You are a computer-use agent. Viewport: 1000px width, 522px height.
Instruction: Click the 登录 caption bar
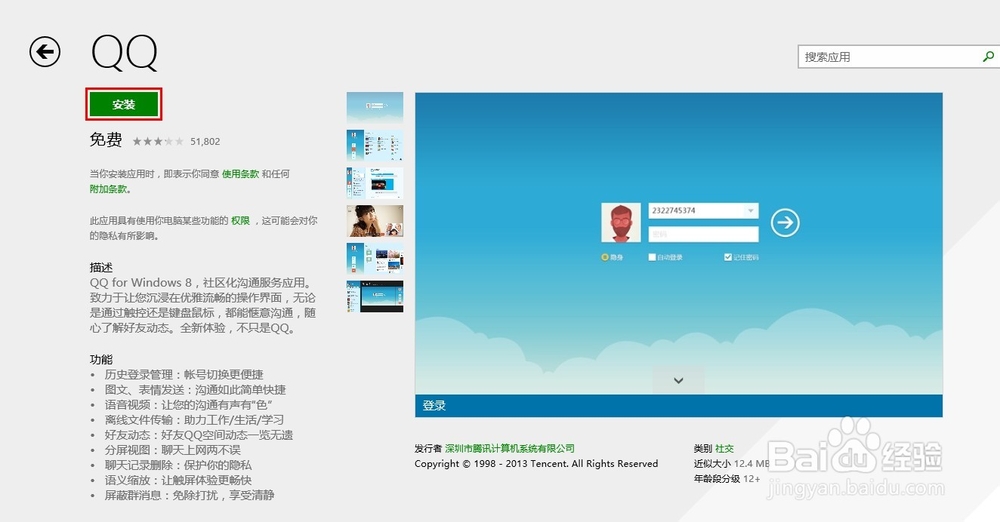point(679,406)
